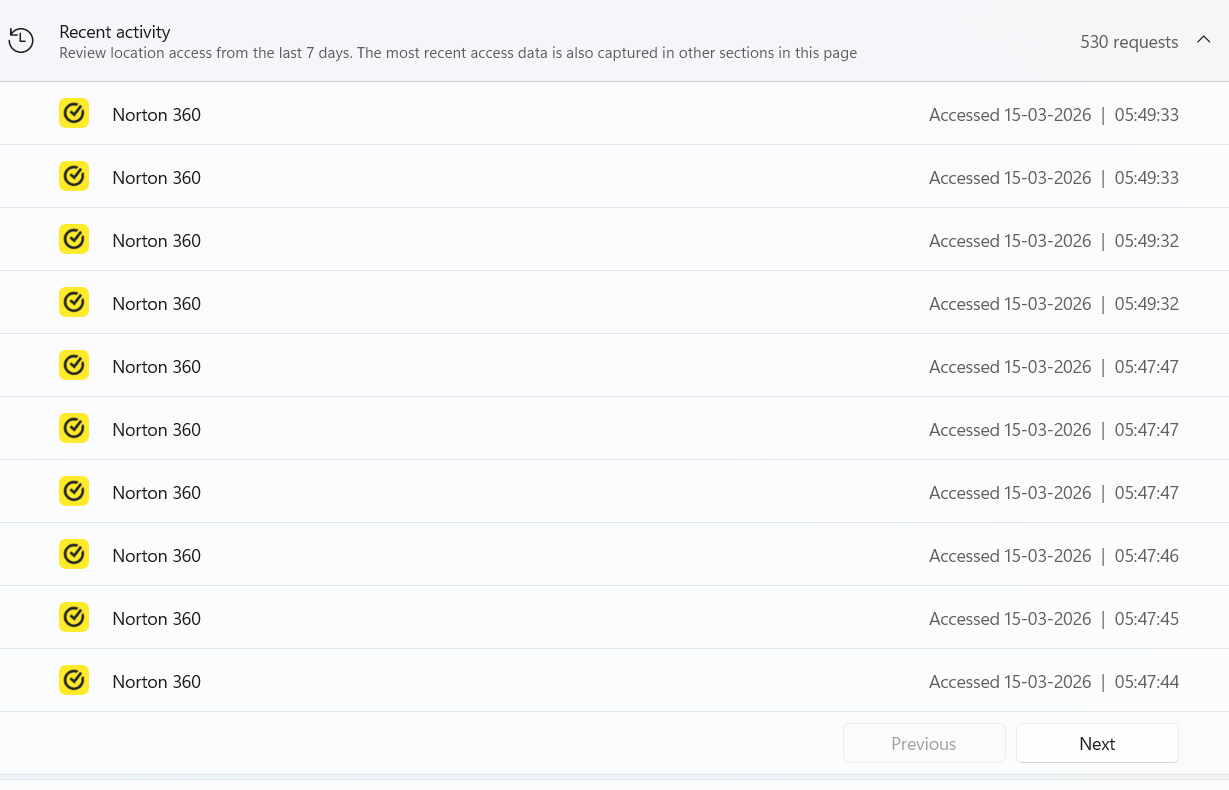Go to the Next page of requests
The image size is (1229, 790).
[x=1097, y=744]
